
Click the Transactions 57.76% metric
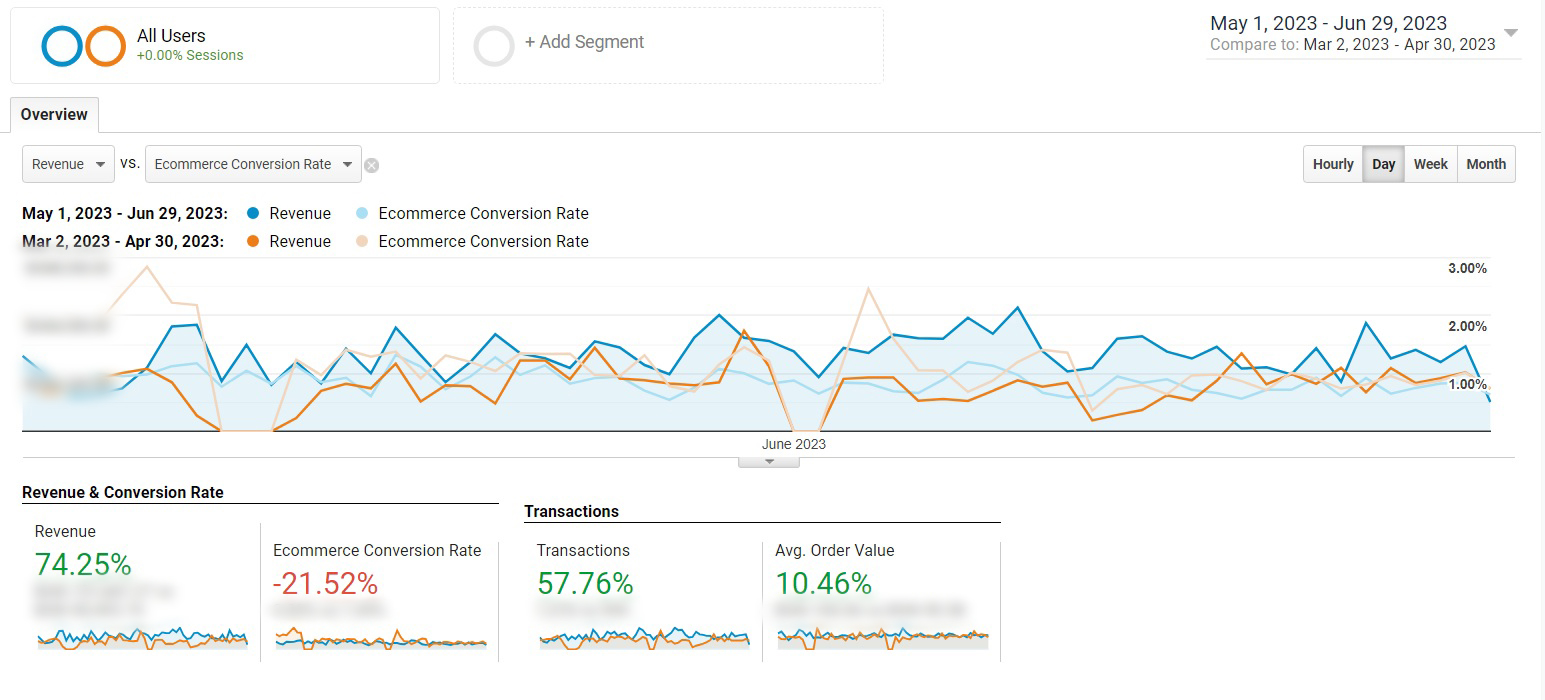pos(585,583)
